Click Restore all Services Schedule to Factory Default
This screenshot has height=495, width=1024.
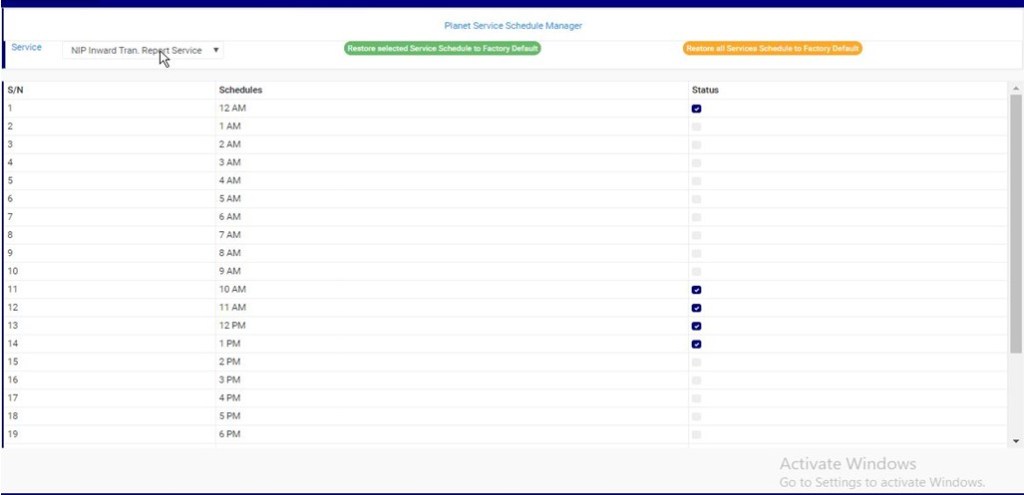[x=772, y=48]
